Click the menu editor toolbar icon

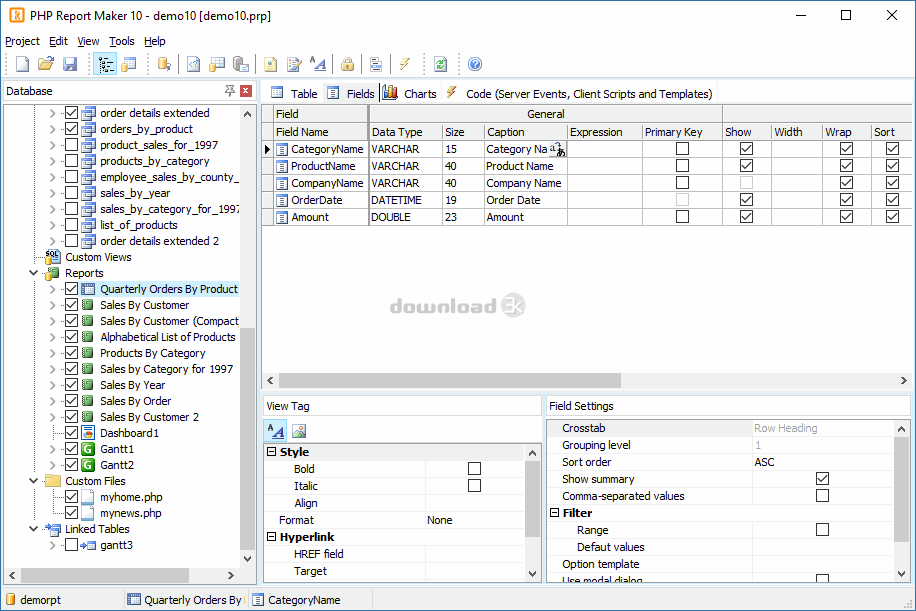tap(376, 64)
